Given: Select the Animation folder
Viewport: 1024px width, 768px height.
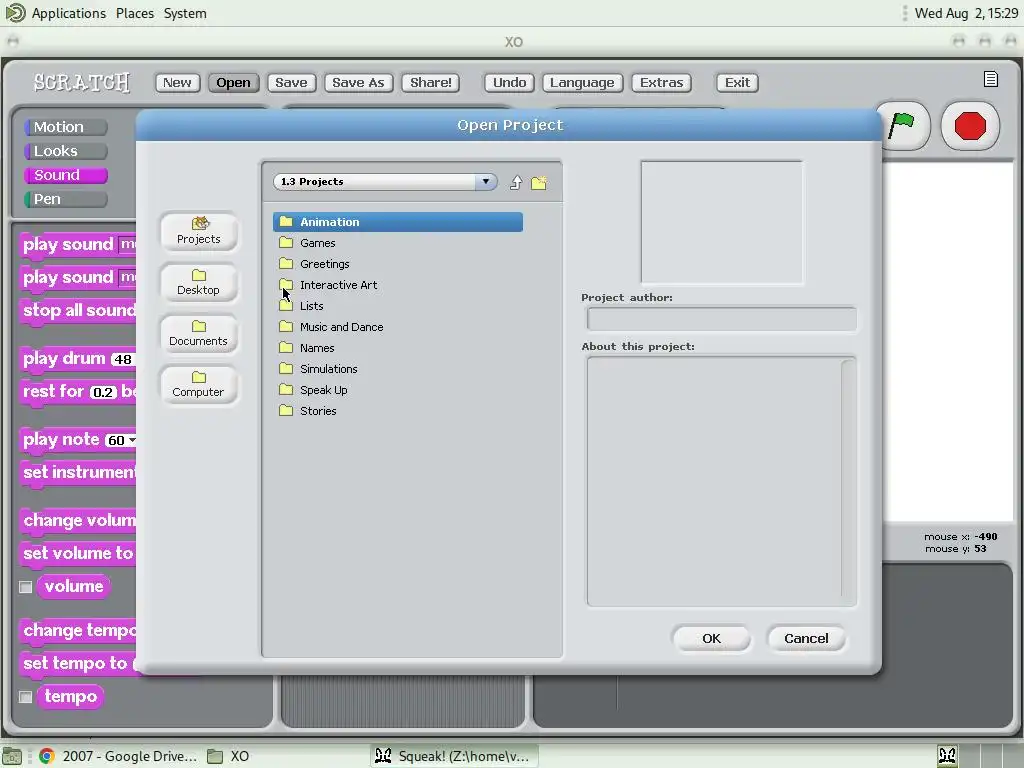Looking at the screenshot, I should [398, 222].
